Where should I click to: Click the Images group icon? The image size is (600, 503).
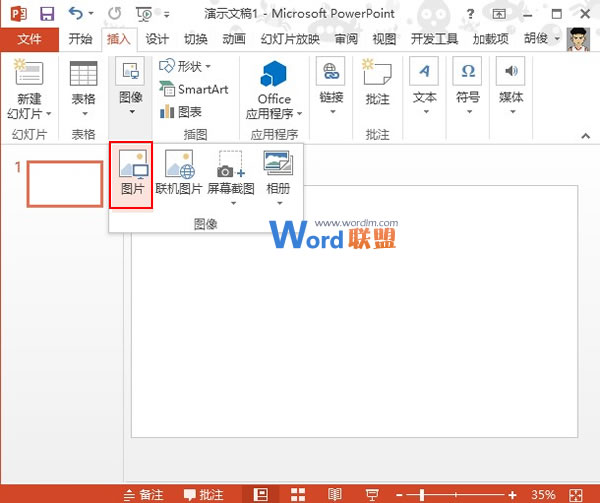pyautogui.click(x=130, y=71)
